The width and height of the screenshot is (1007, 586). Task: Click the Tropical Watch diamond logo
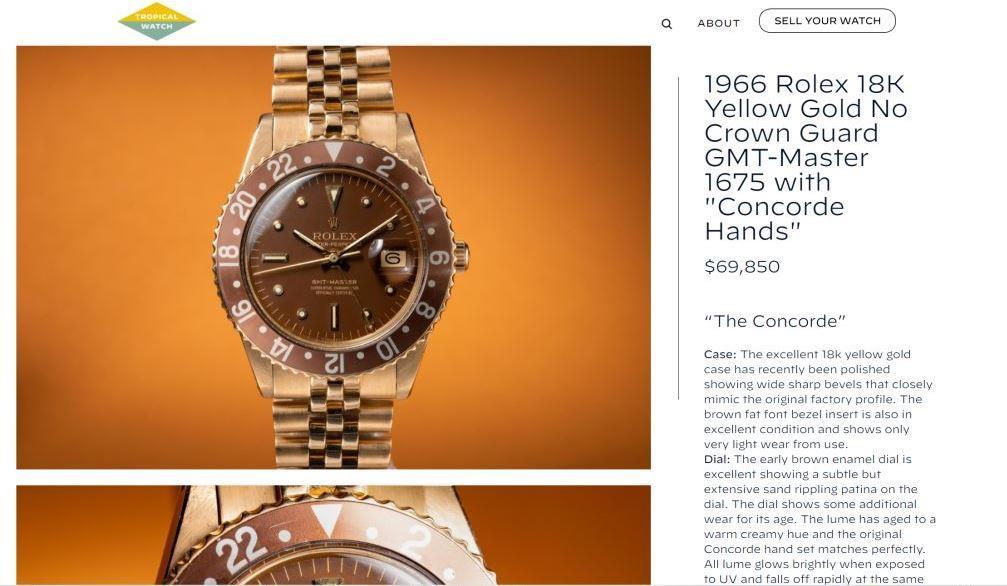pos(157,21)
